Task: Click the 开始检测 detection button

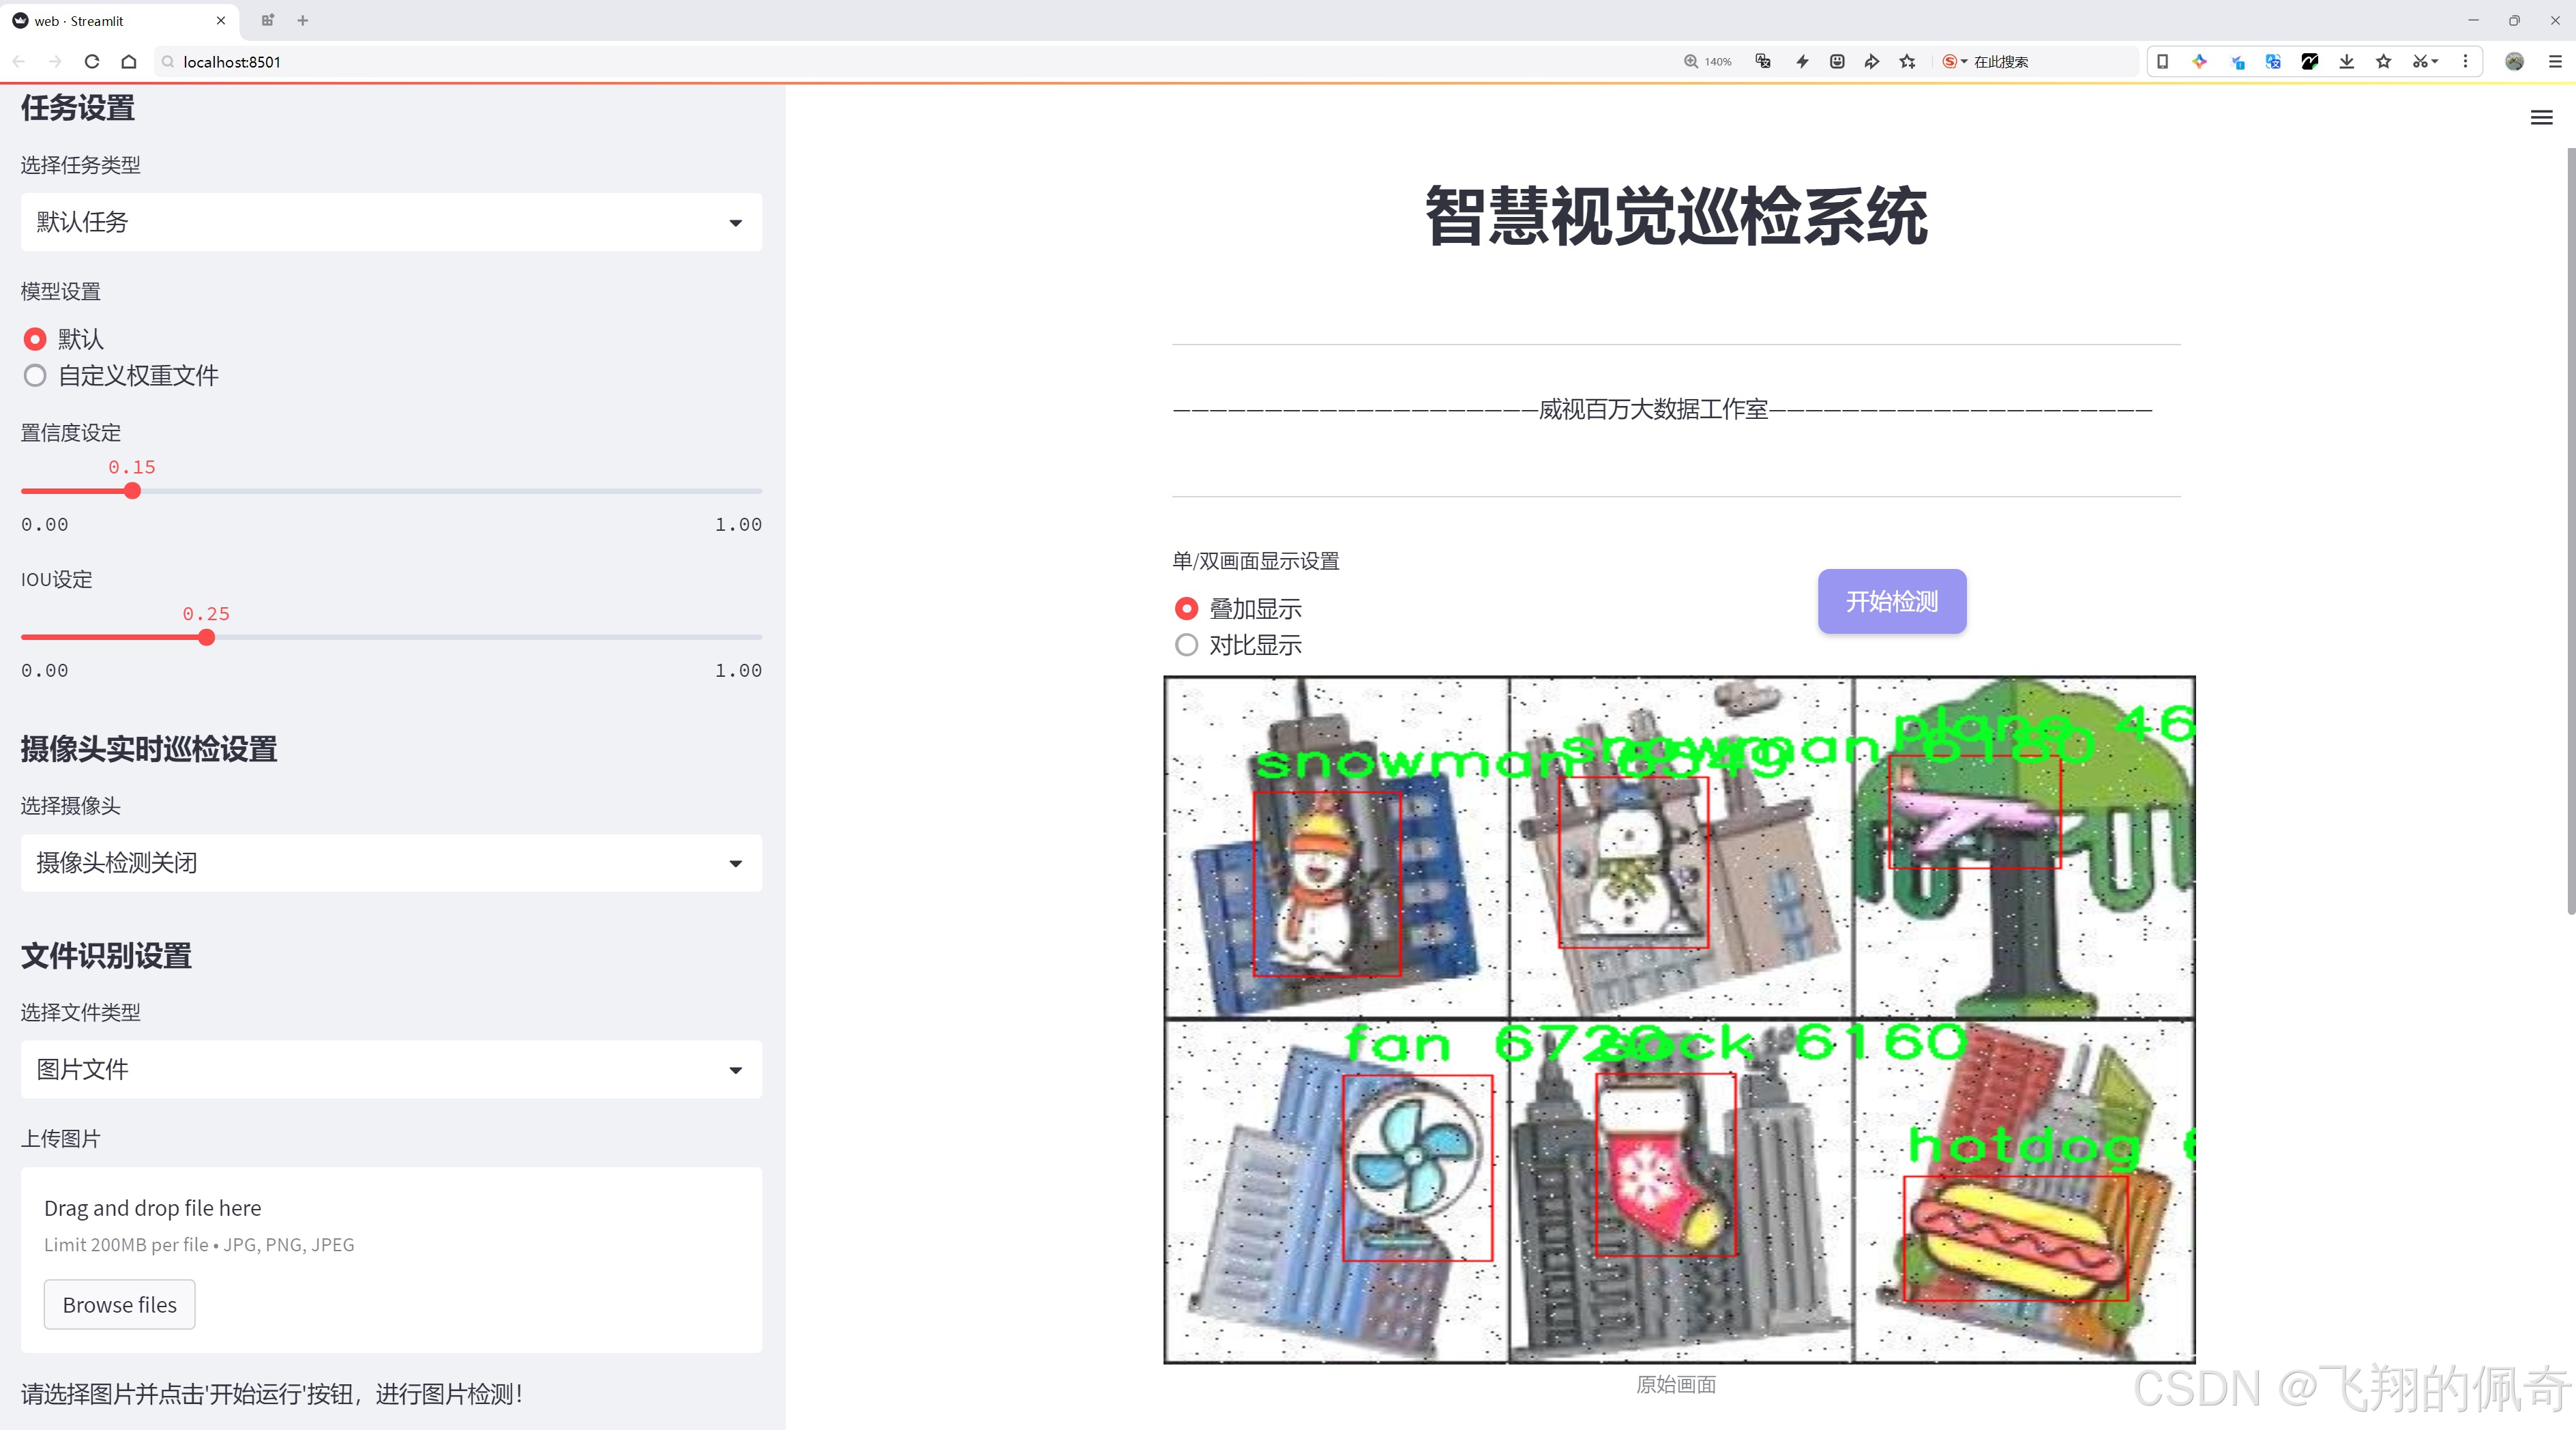Action: coord(1890,601)
